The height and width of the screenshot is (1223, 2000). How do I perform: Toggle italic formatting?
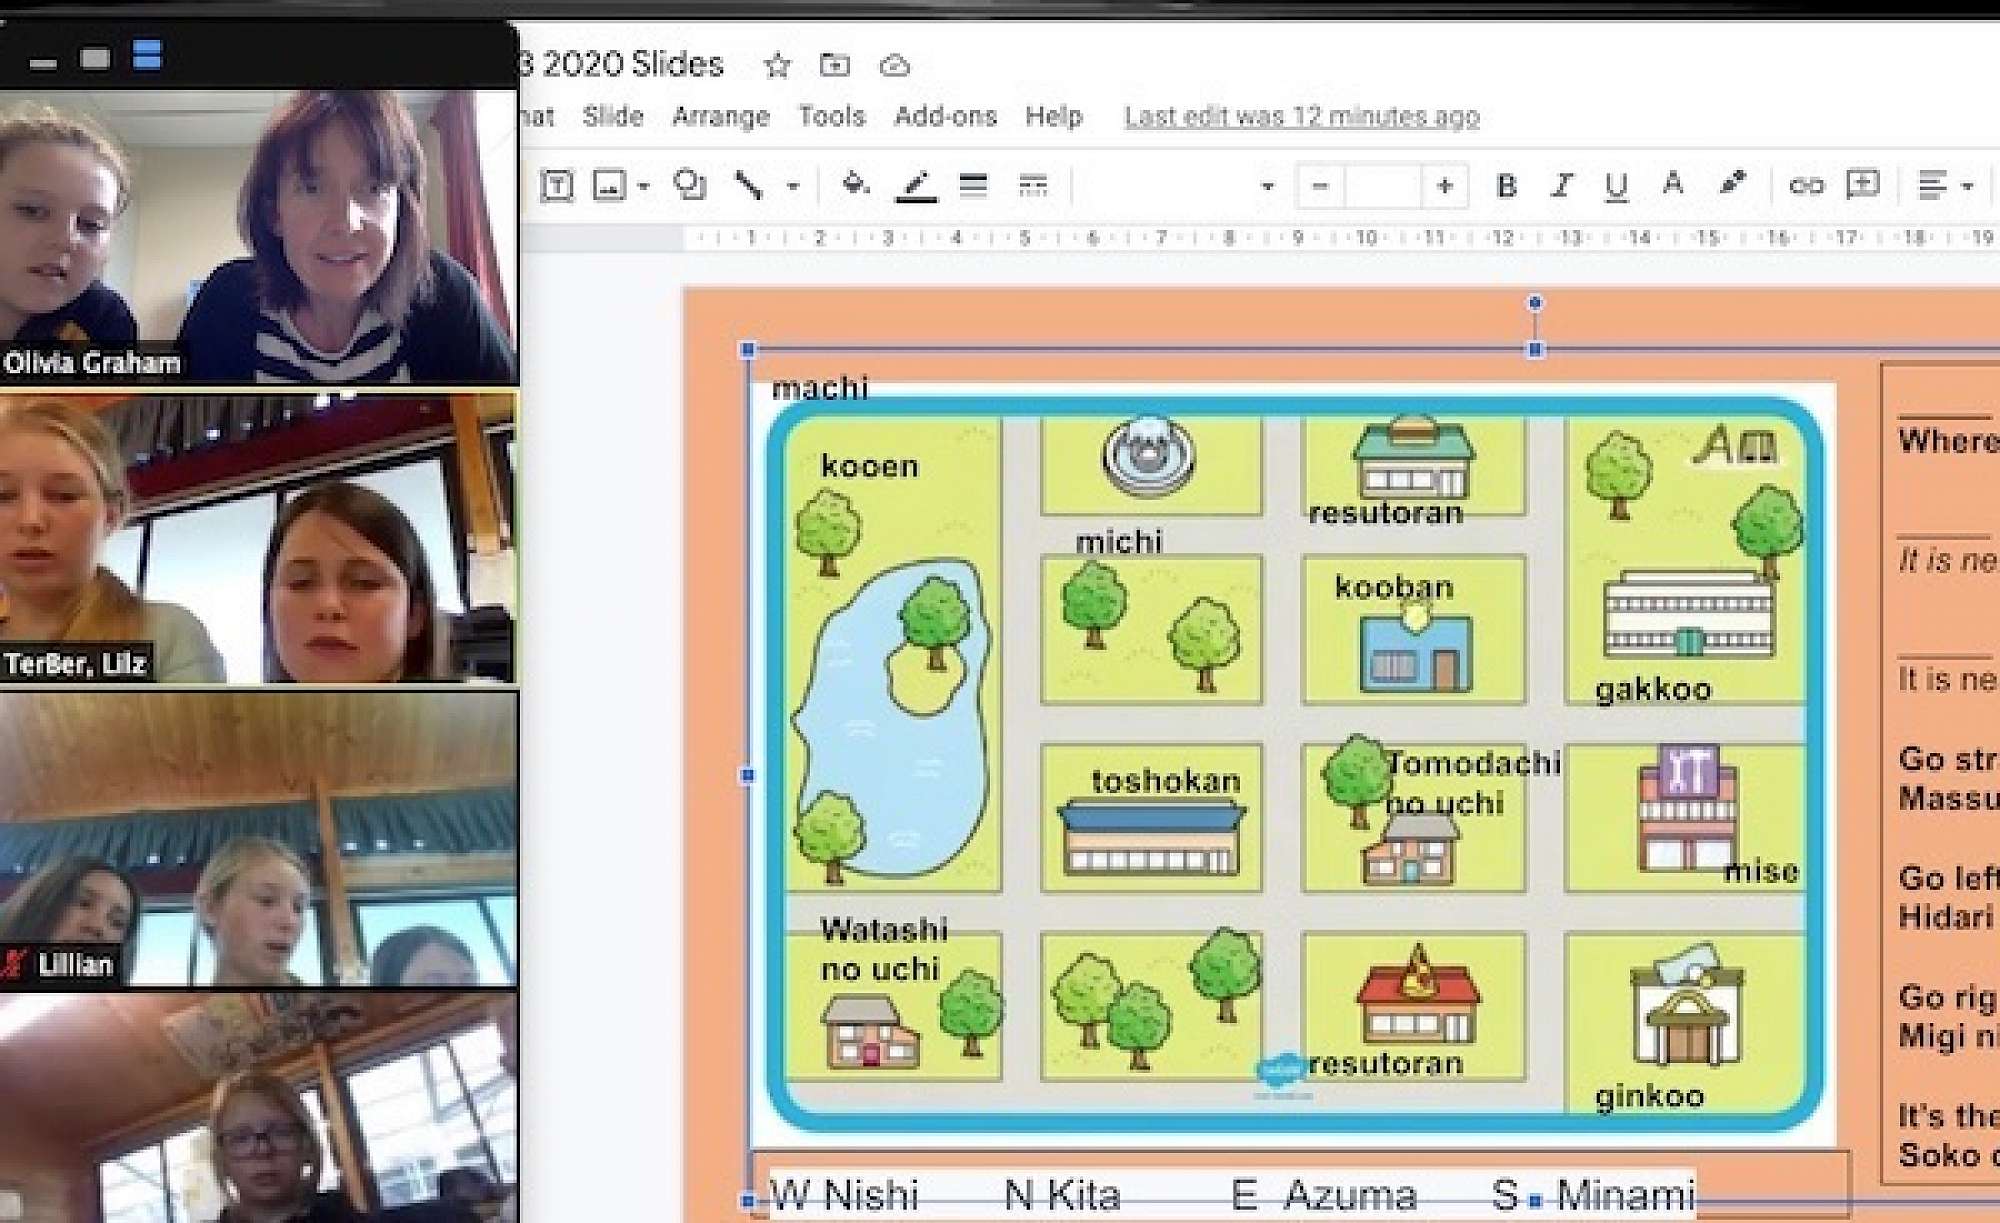pos(1561,186)
